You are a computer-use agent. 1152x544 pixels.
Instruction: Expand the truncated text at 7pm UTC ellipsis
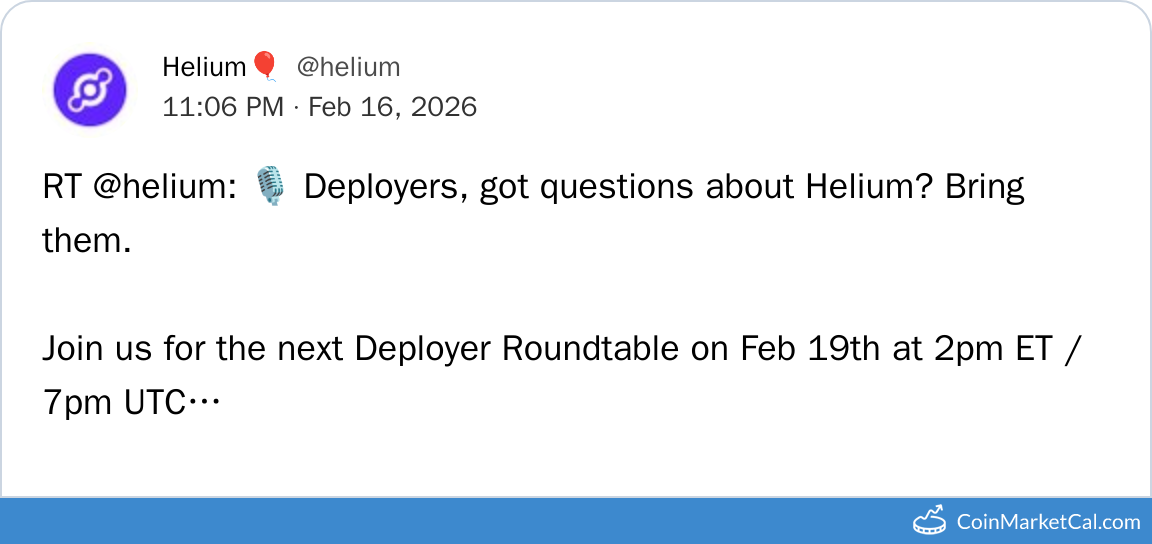coord(205,402)
